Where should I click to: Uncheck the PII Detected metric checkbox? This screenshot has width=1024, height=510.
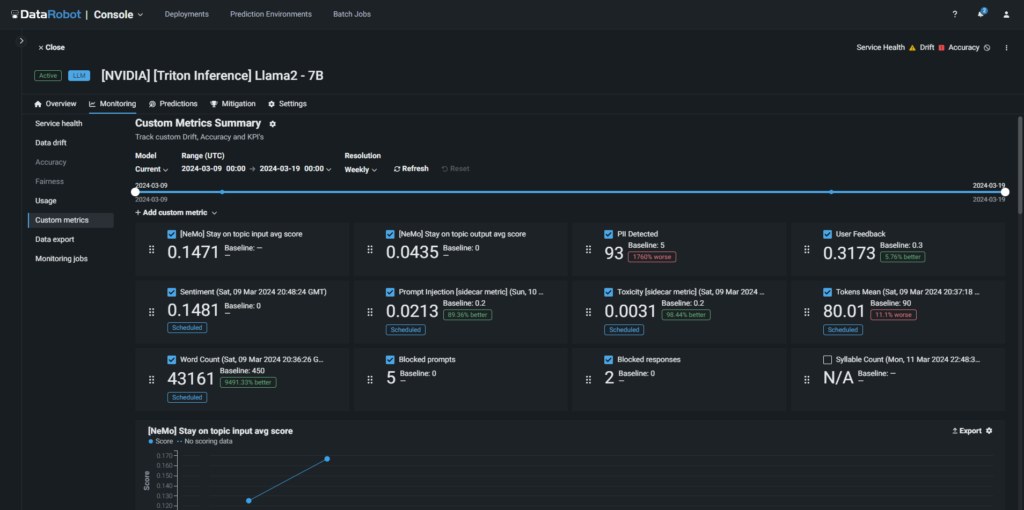pyautogui.click(x=609, y=234)
